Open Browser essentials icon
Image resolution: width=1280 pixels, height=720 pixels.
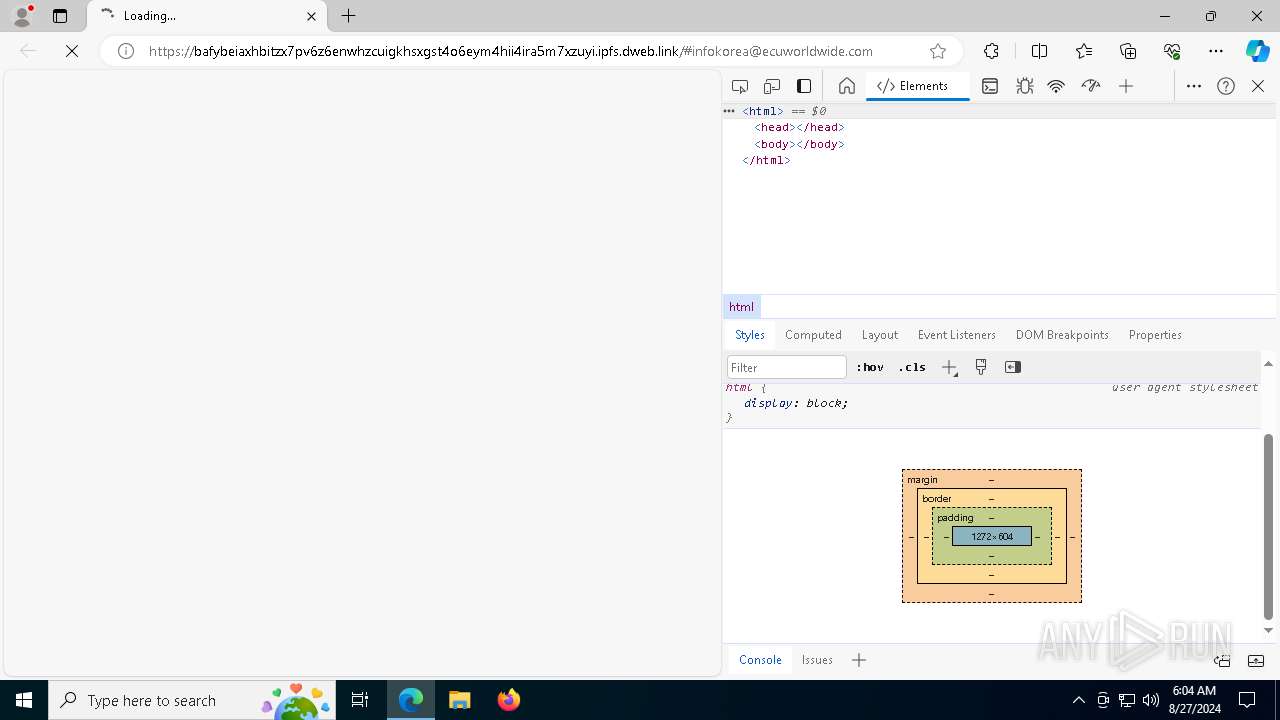pyautogui.click(x=1172, y=51)
